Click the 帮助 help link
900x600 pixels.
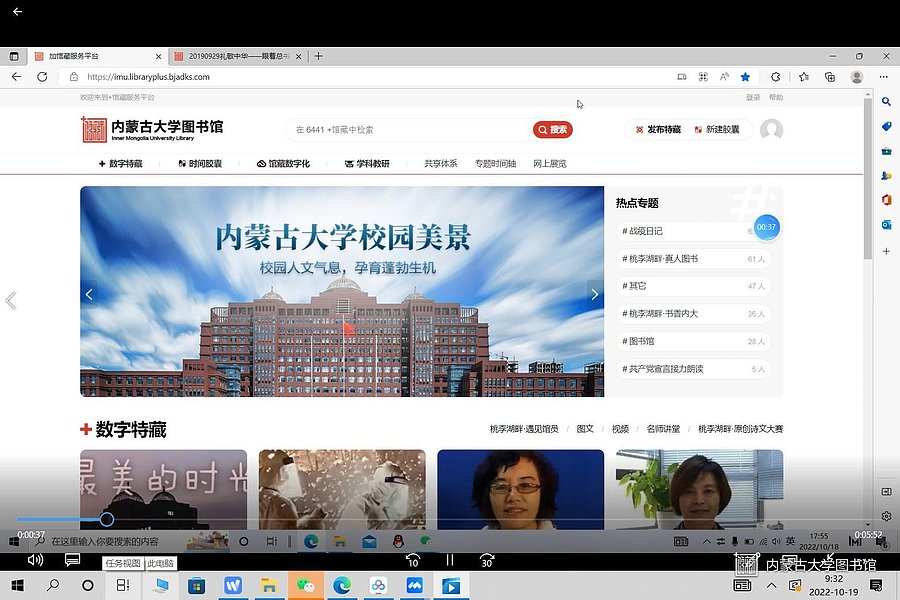tap(776, 98)
